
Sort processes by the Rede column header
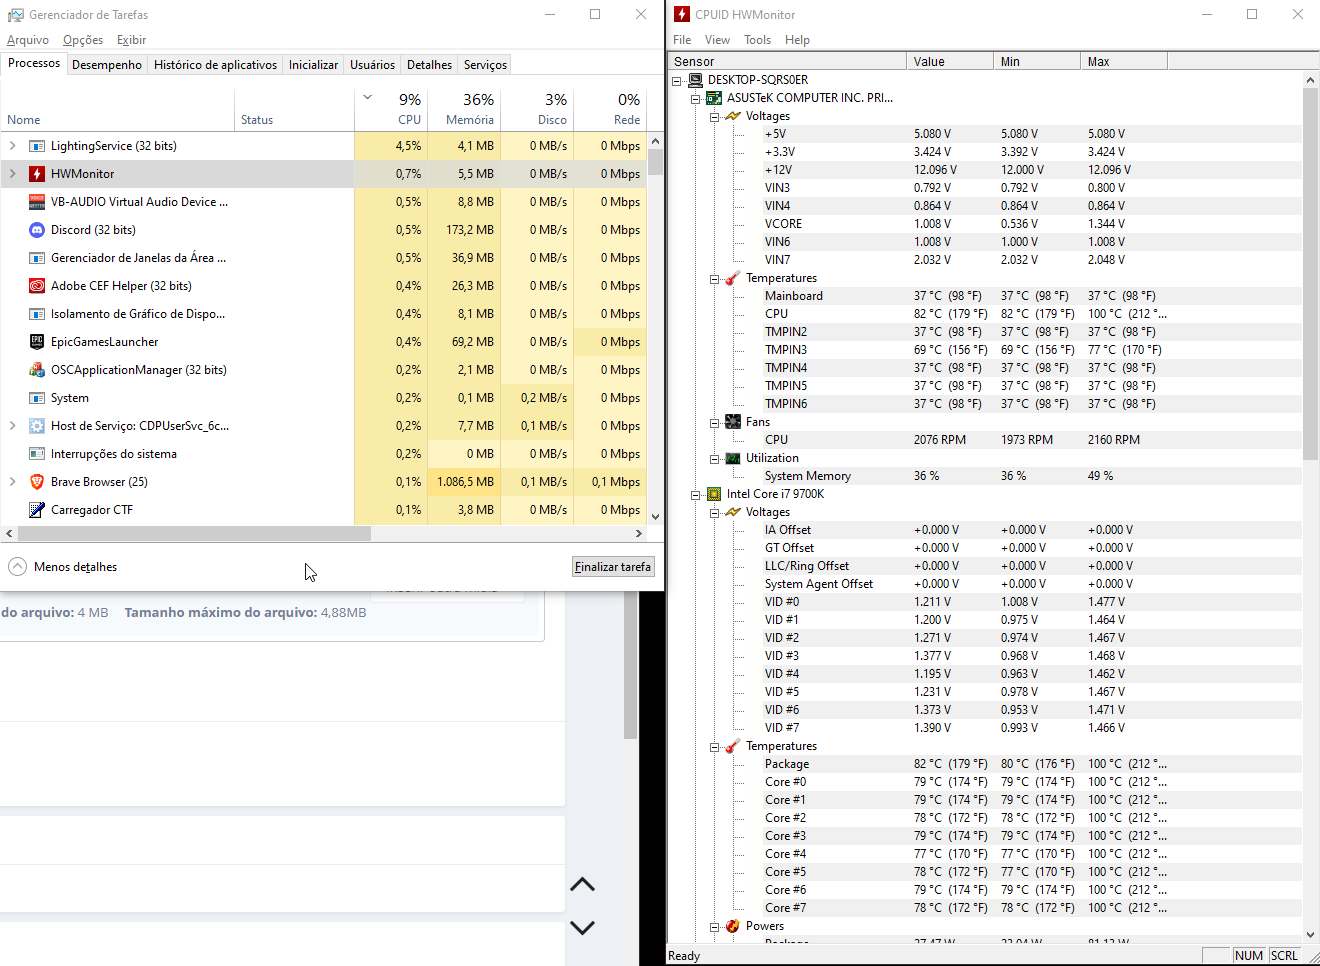pyautogui.click(x=610, y=110)
